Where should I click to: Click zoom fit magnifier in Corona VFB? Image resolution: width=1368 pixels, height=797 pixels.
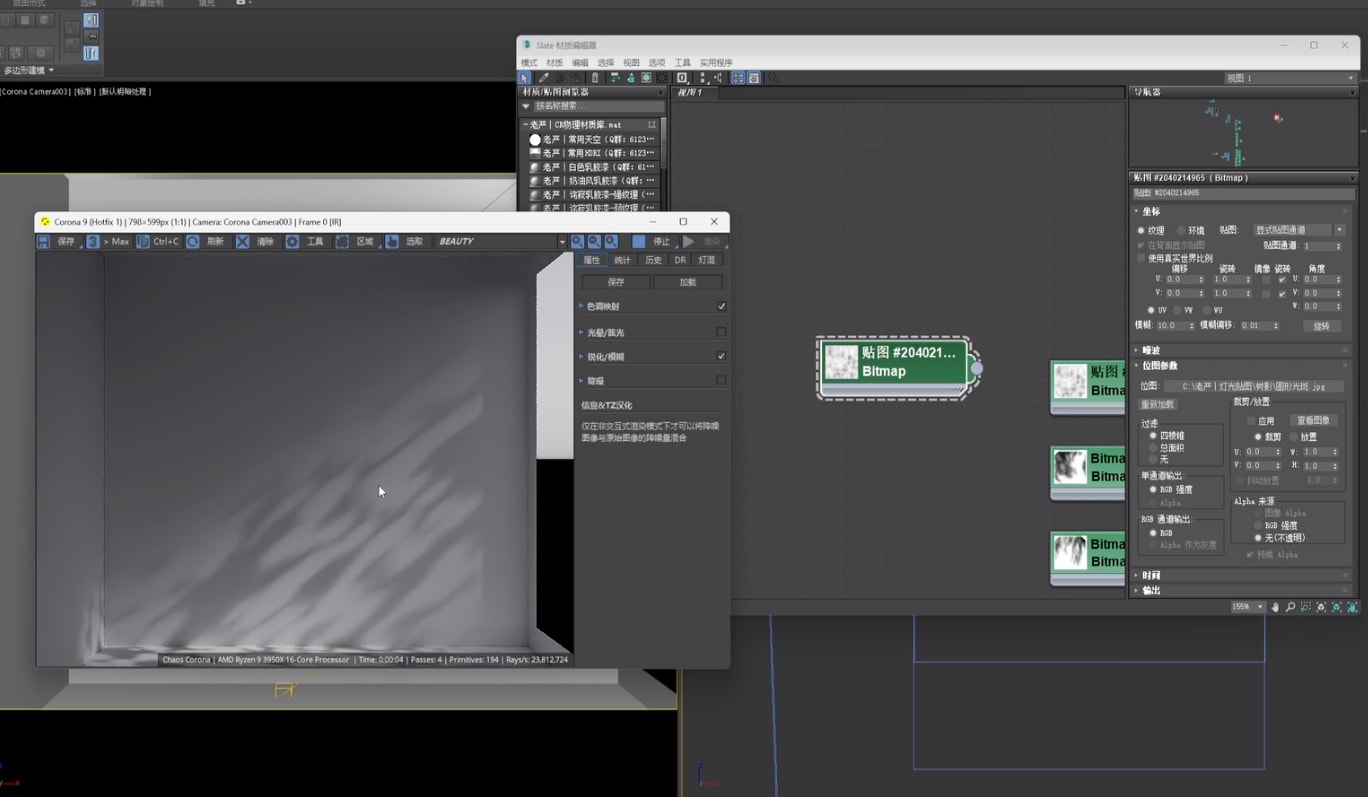[x=611, y=242]
